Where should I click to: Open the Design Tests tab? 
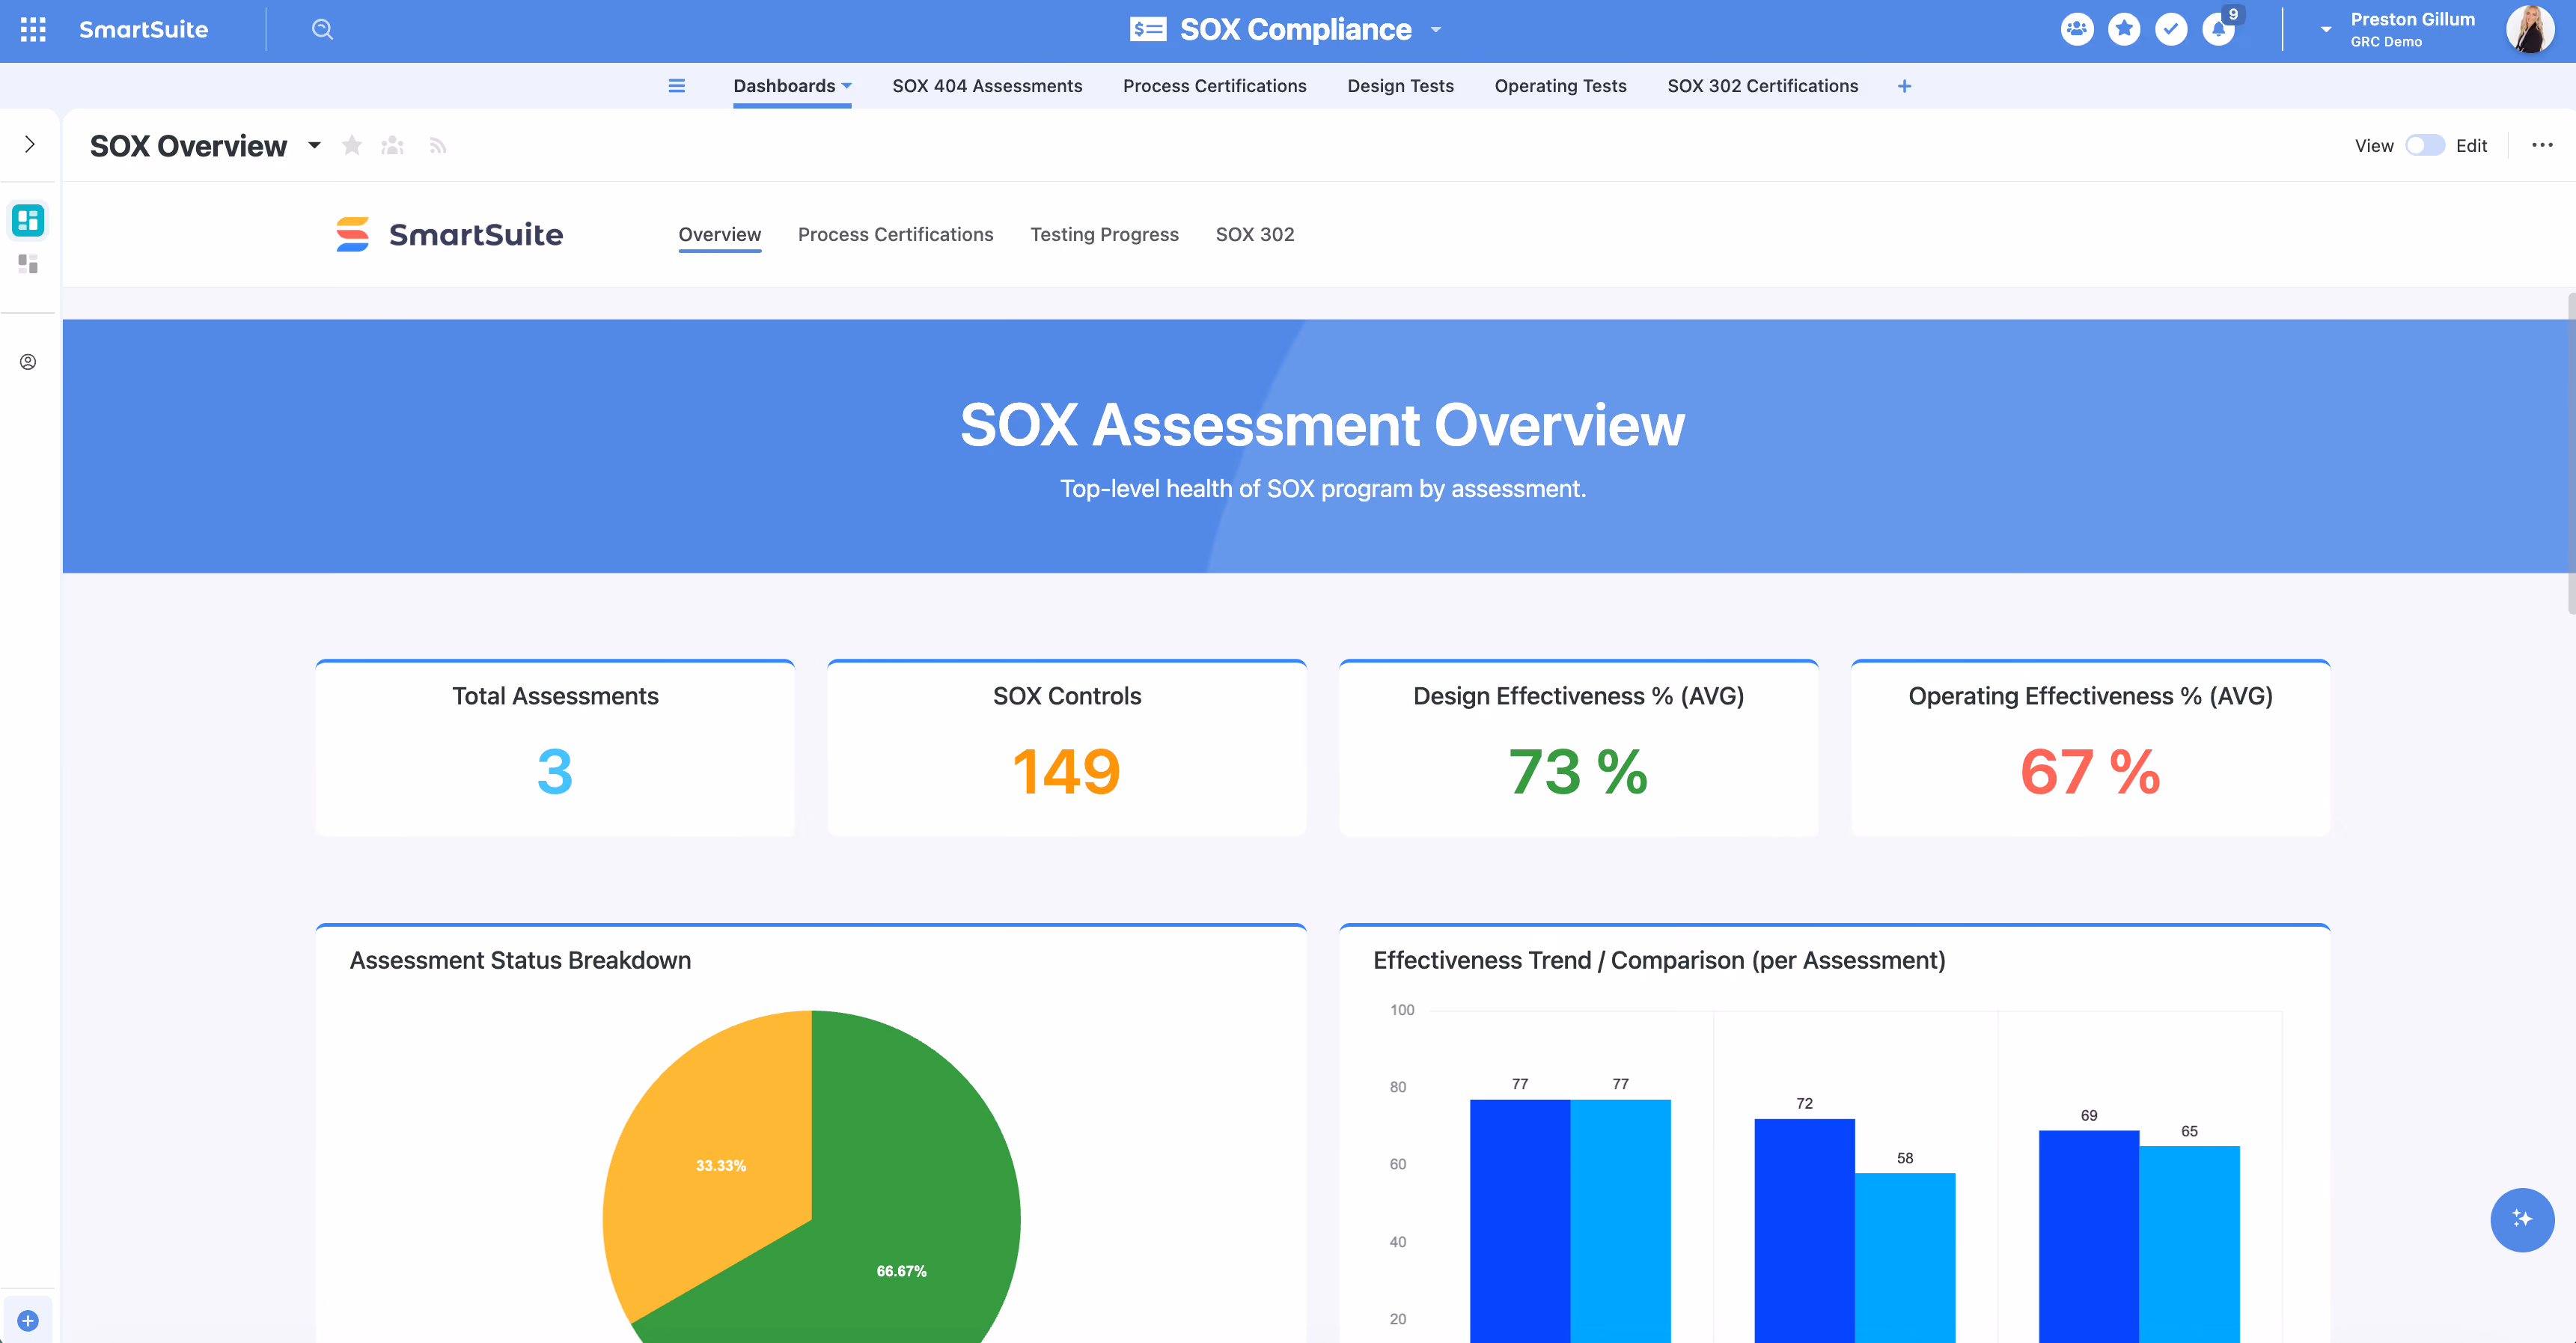click(x=1400, y=86)
